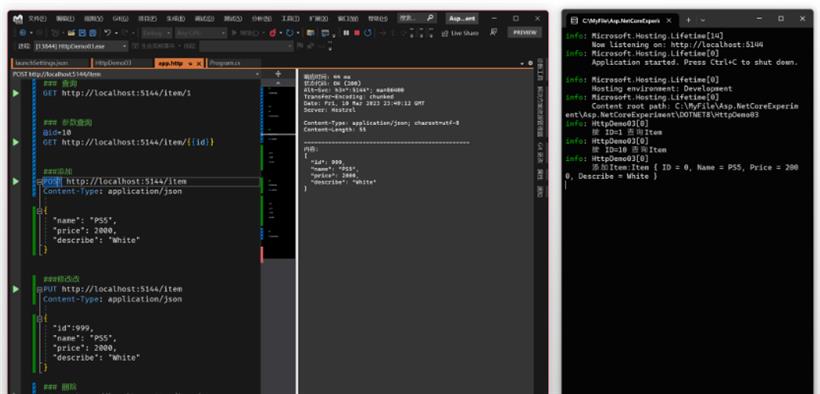The width and height of the screenshot is (820, 394).
Task: Run the GET item/{{id}} request arrow
Action: [x=16, y=142]
